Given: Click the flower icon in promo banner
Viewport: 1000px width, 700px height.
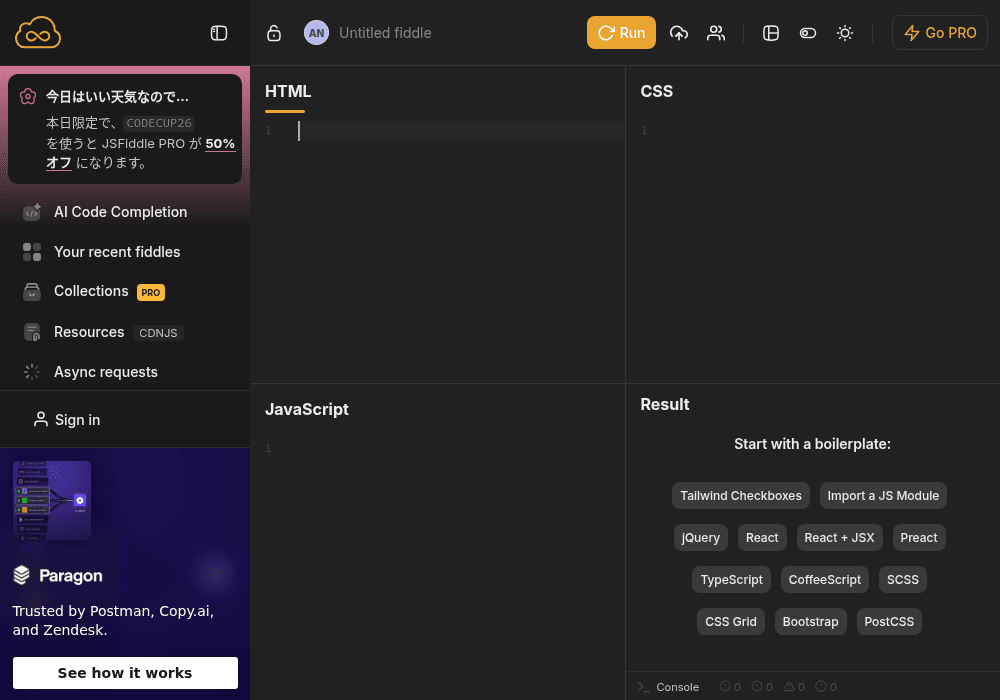Looking at the screenshot, I should 27,96.
